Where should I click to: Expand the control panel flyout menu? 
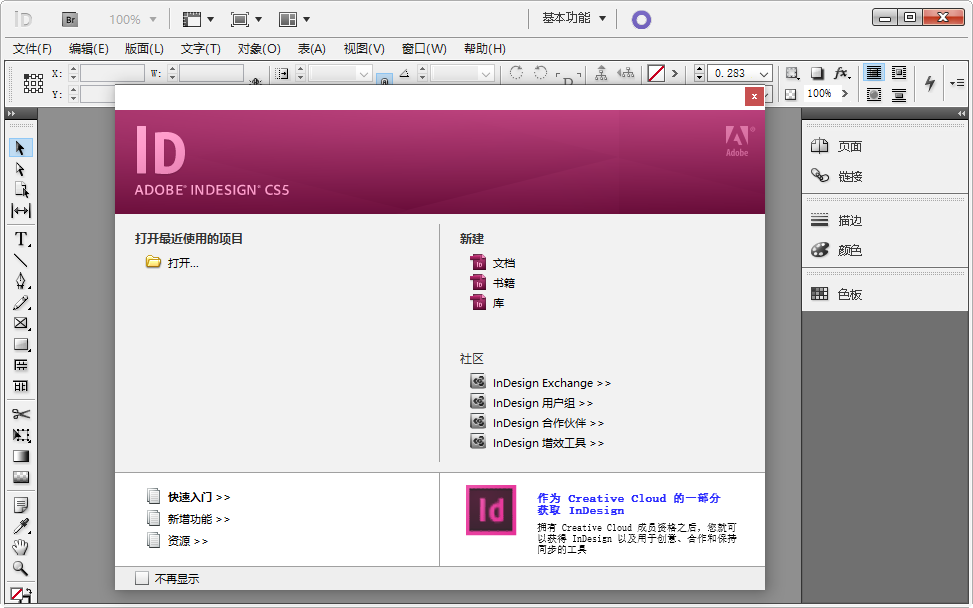(x=956, y=83)
